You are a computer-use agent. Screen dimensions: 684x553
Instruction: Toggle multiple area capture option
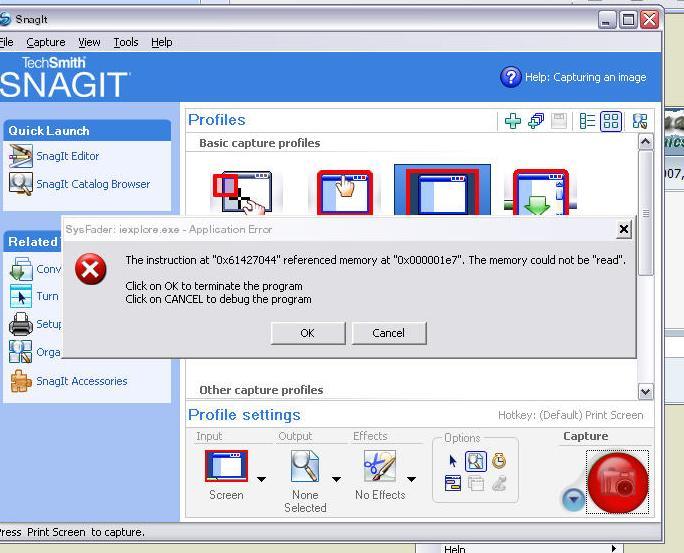(476, 484)
